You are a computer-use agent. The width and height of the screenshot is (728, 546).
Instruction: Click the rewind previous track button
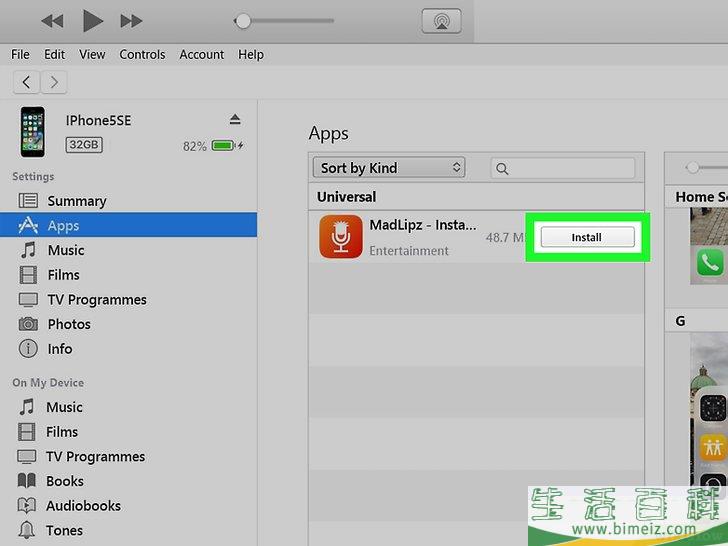coord(52,21)
